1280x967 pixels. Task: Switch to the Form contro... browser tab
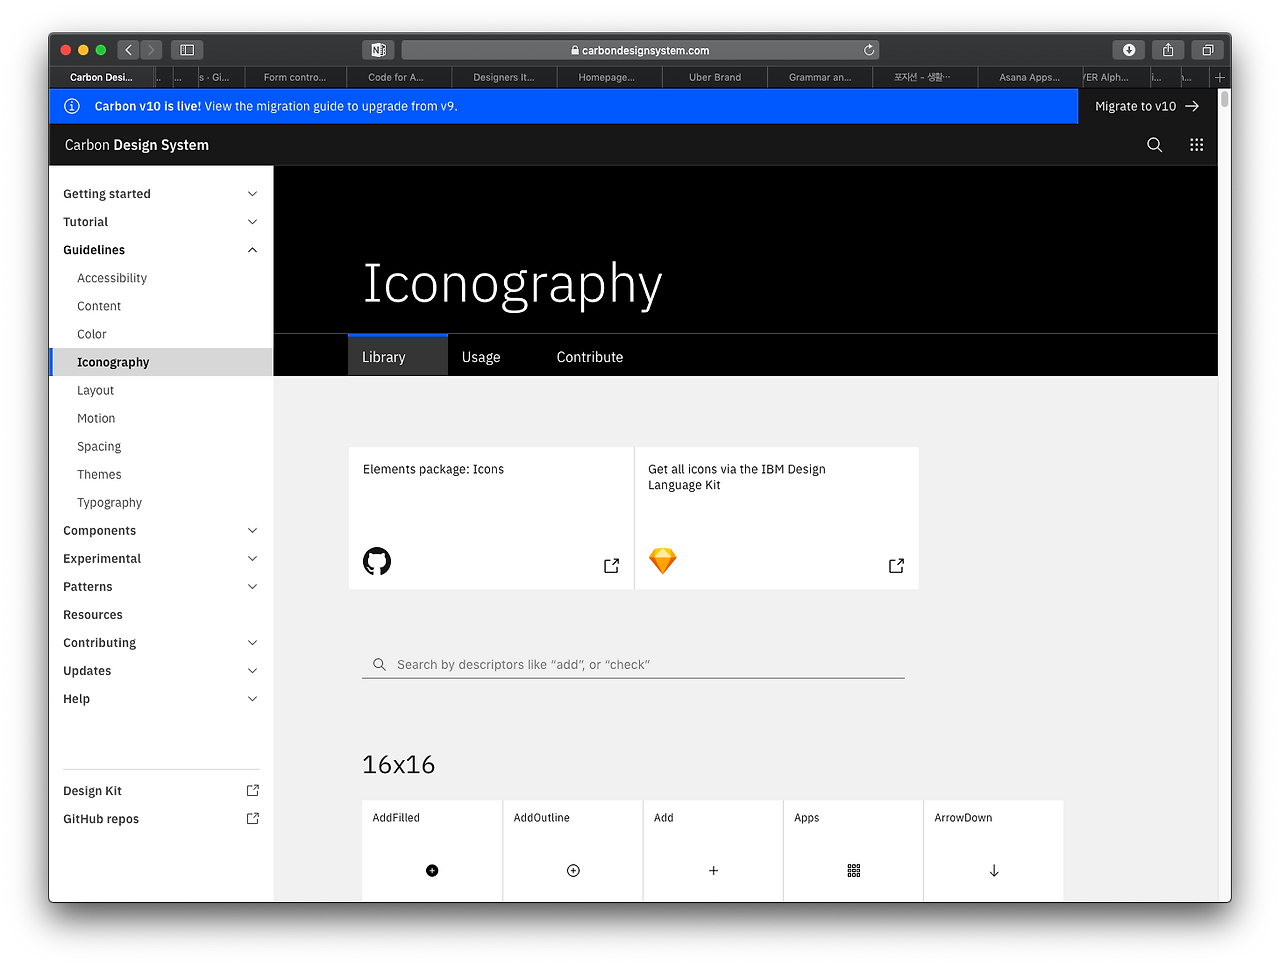click(x=295, y=77)
